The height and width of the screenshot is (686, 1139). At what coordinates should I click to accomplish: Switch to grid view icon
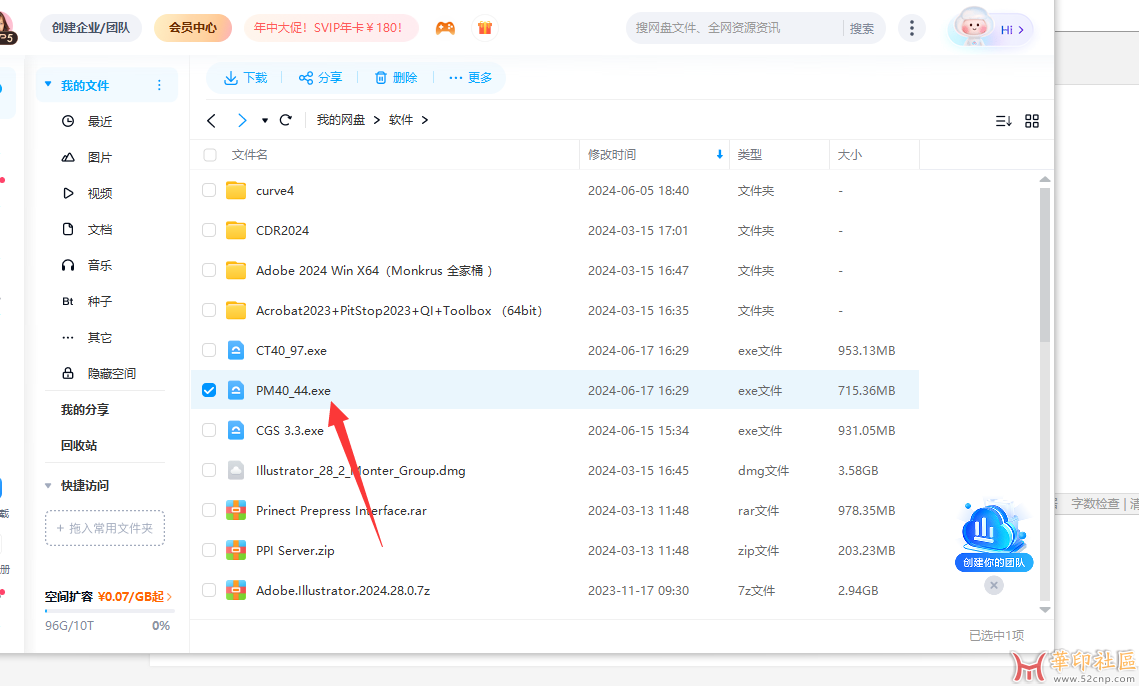[x=1031, y=121]
